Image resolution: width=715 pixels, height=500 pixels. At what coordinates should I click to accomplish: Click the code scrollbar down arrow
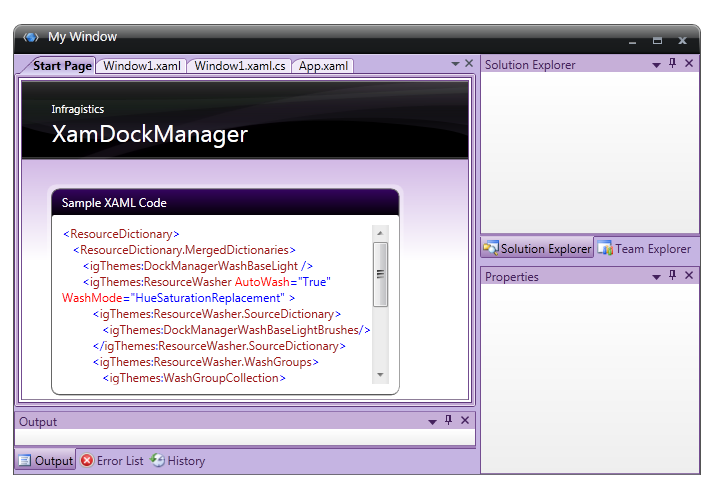(x=380, y=375)
